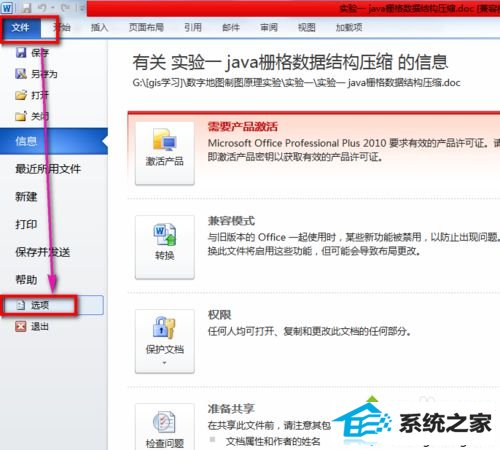Click the Convert (转换) compatibility button
This screenshot has width=500, height=450.
pos(165,247)
